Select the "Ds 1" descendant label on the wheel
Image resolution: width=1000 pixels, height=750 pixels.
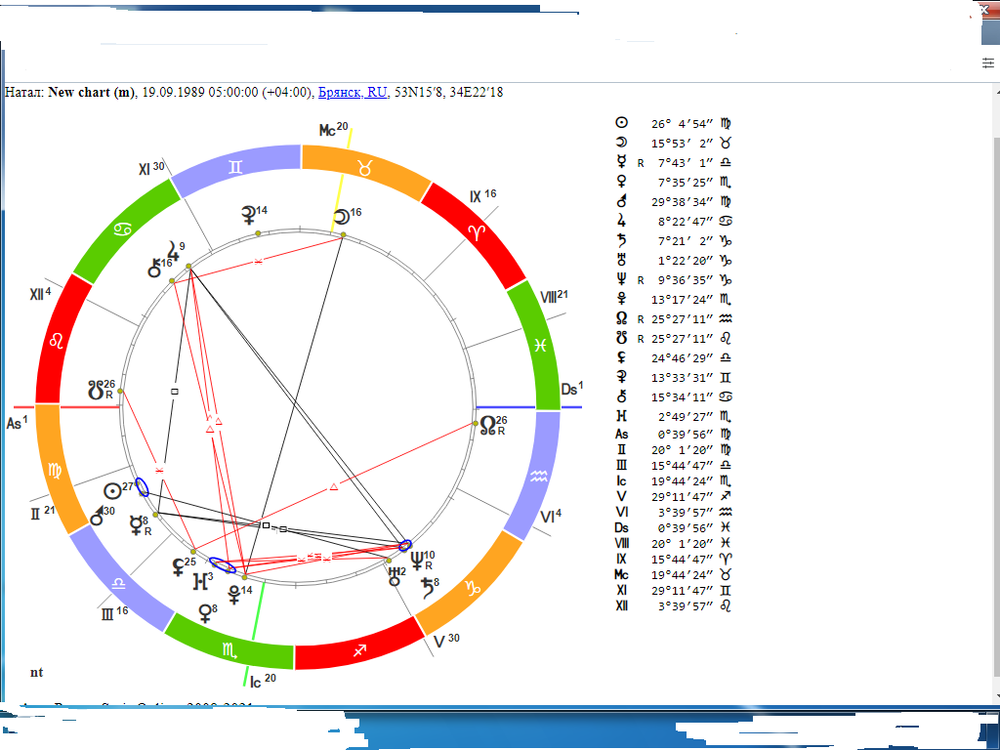point(572,388)
